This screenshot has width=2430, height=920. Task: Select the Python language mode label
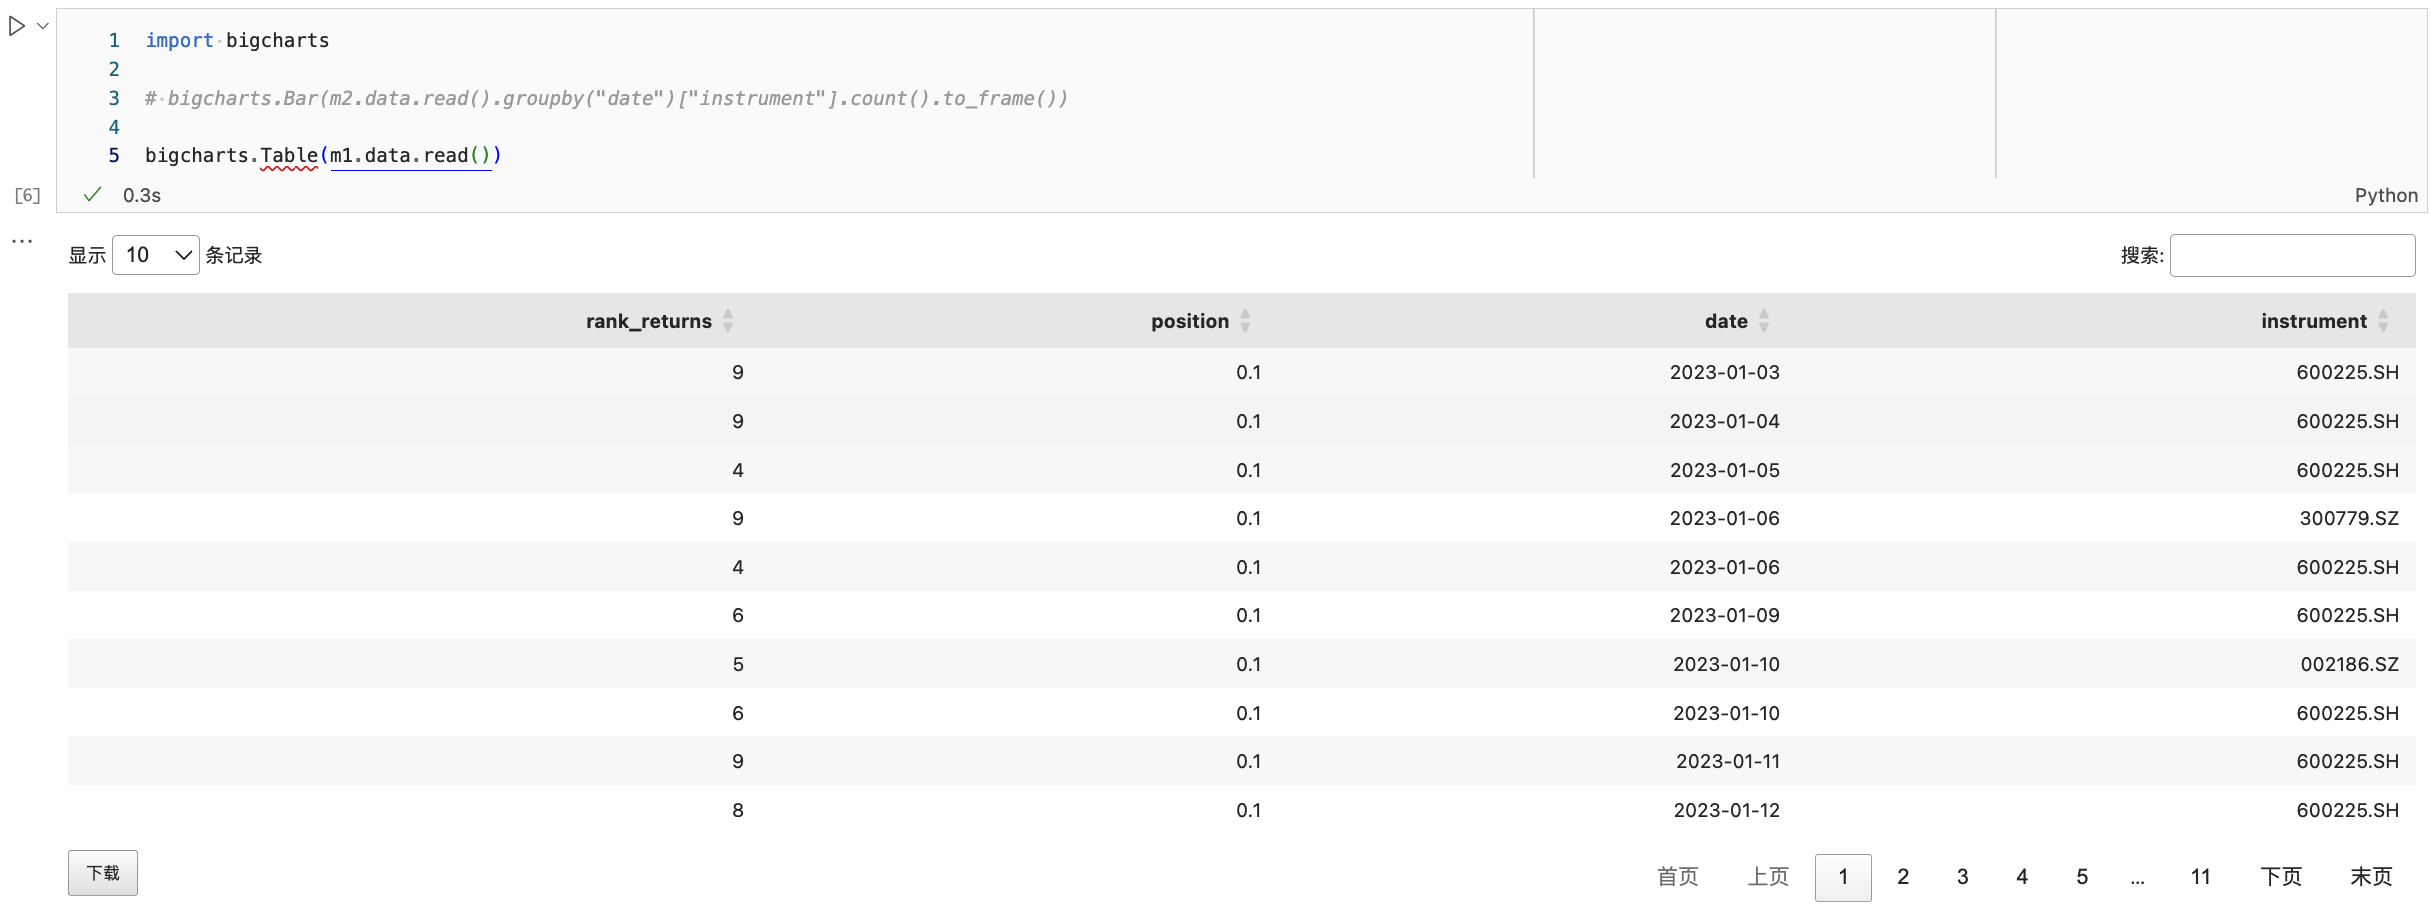coord(2386,196)
